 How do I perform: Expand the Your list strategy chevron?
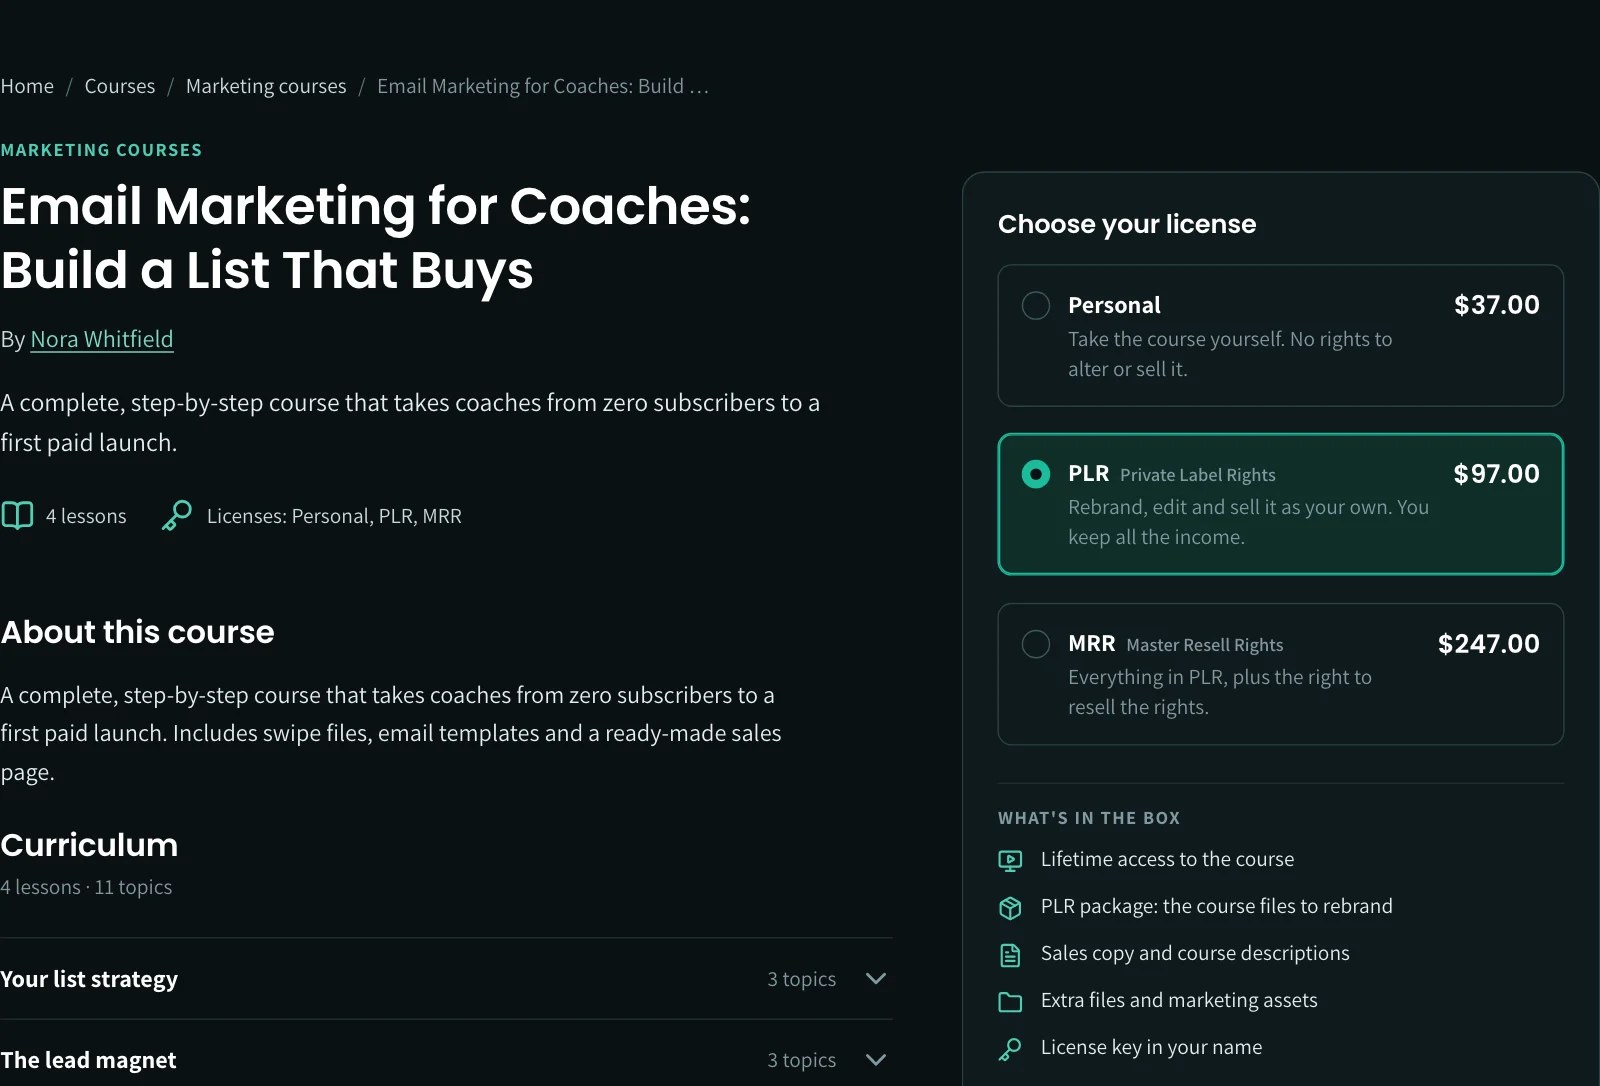pyautogui.click(x=876, y=979)
